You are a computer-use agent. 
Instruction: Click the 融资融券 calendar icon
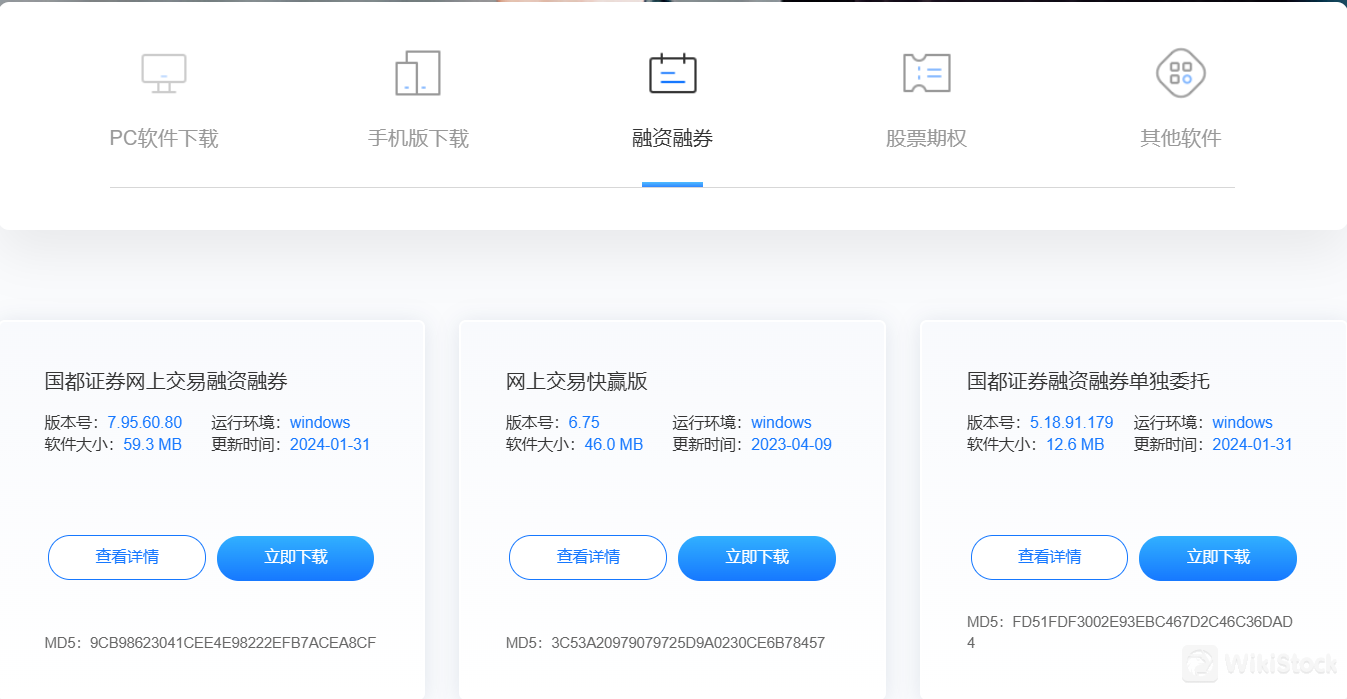coord(673,73)
